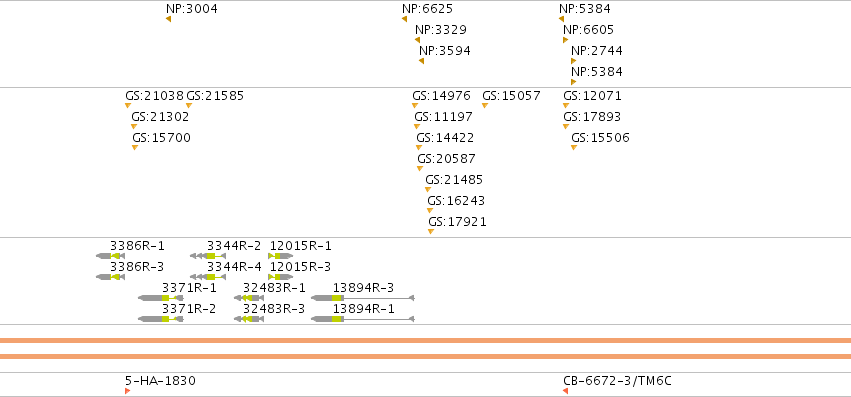This screenshot has height=397, width=851.
Task: Click the GS:15506 insertion marker
Action: tap(574, 148)
